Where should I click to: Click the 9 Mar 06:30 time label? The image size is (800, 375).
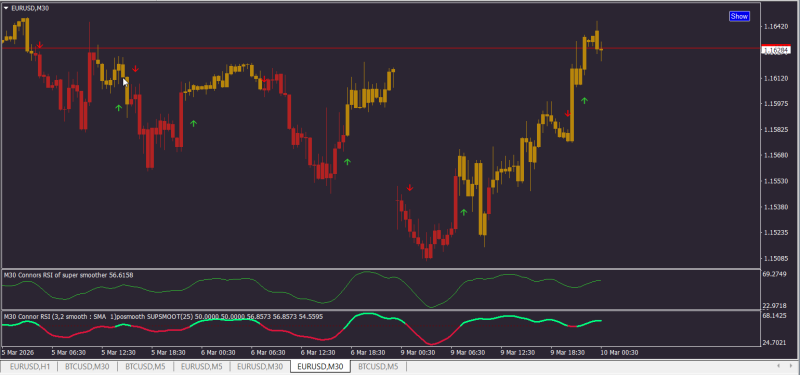[468, 352]
